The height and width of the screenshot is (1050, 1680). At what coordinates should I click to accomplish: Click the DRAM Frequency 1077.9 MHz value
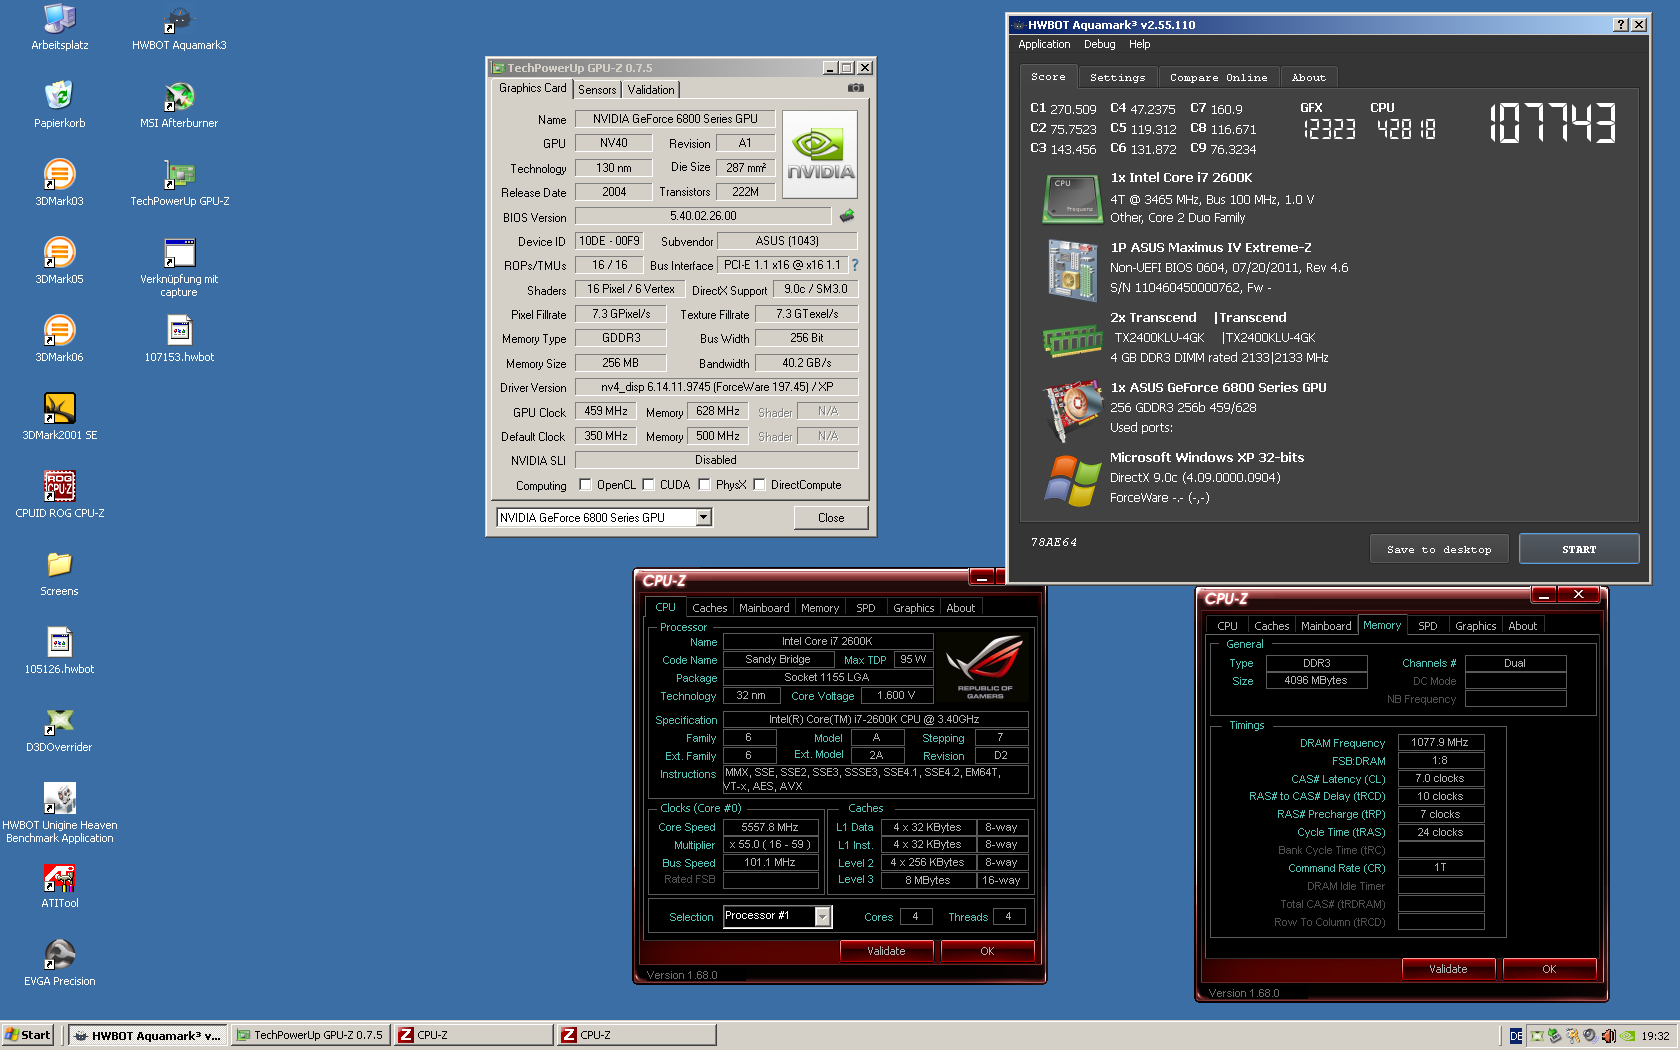tap(1440, 742)
